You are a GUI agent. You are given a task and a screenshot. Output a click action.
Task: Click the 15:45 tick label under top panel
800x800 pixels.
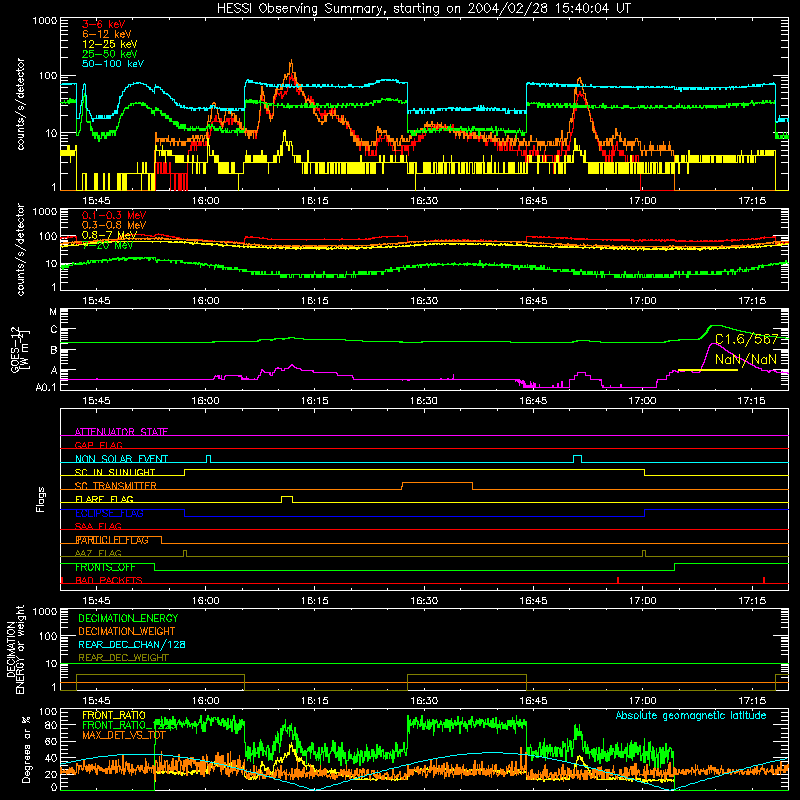pos(96,201)
